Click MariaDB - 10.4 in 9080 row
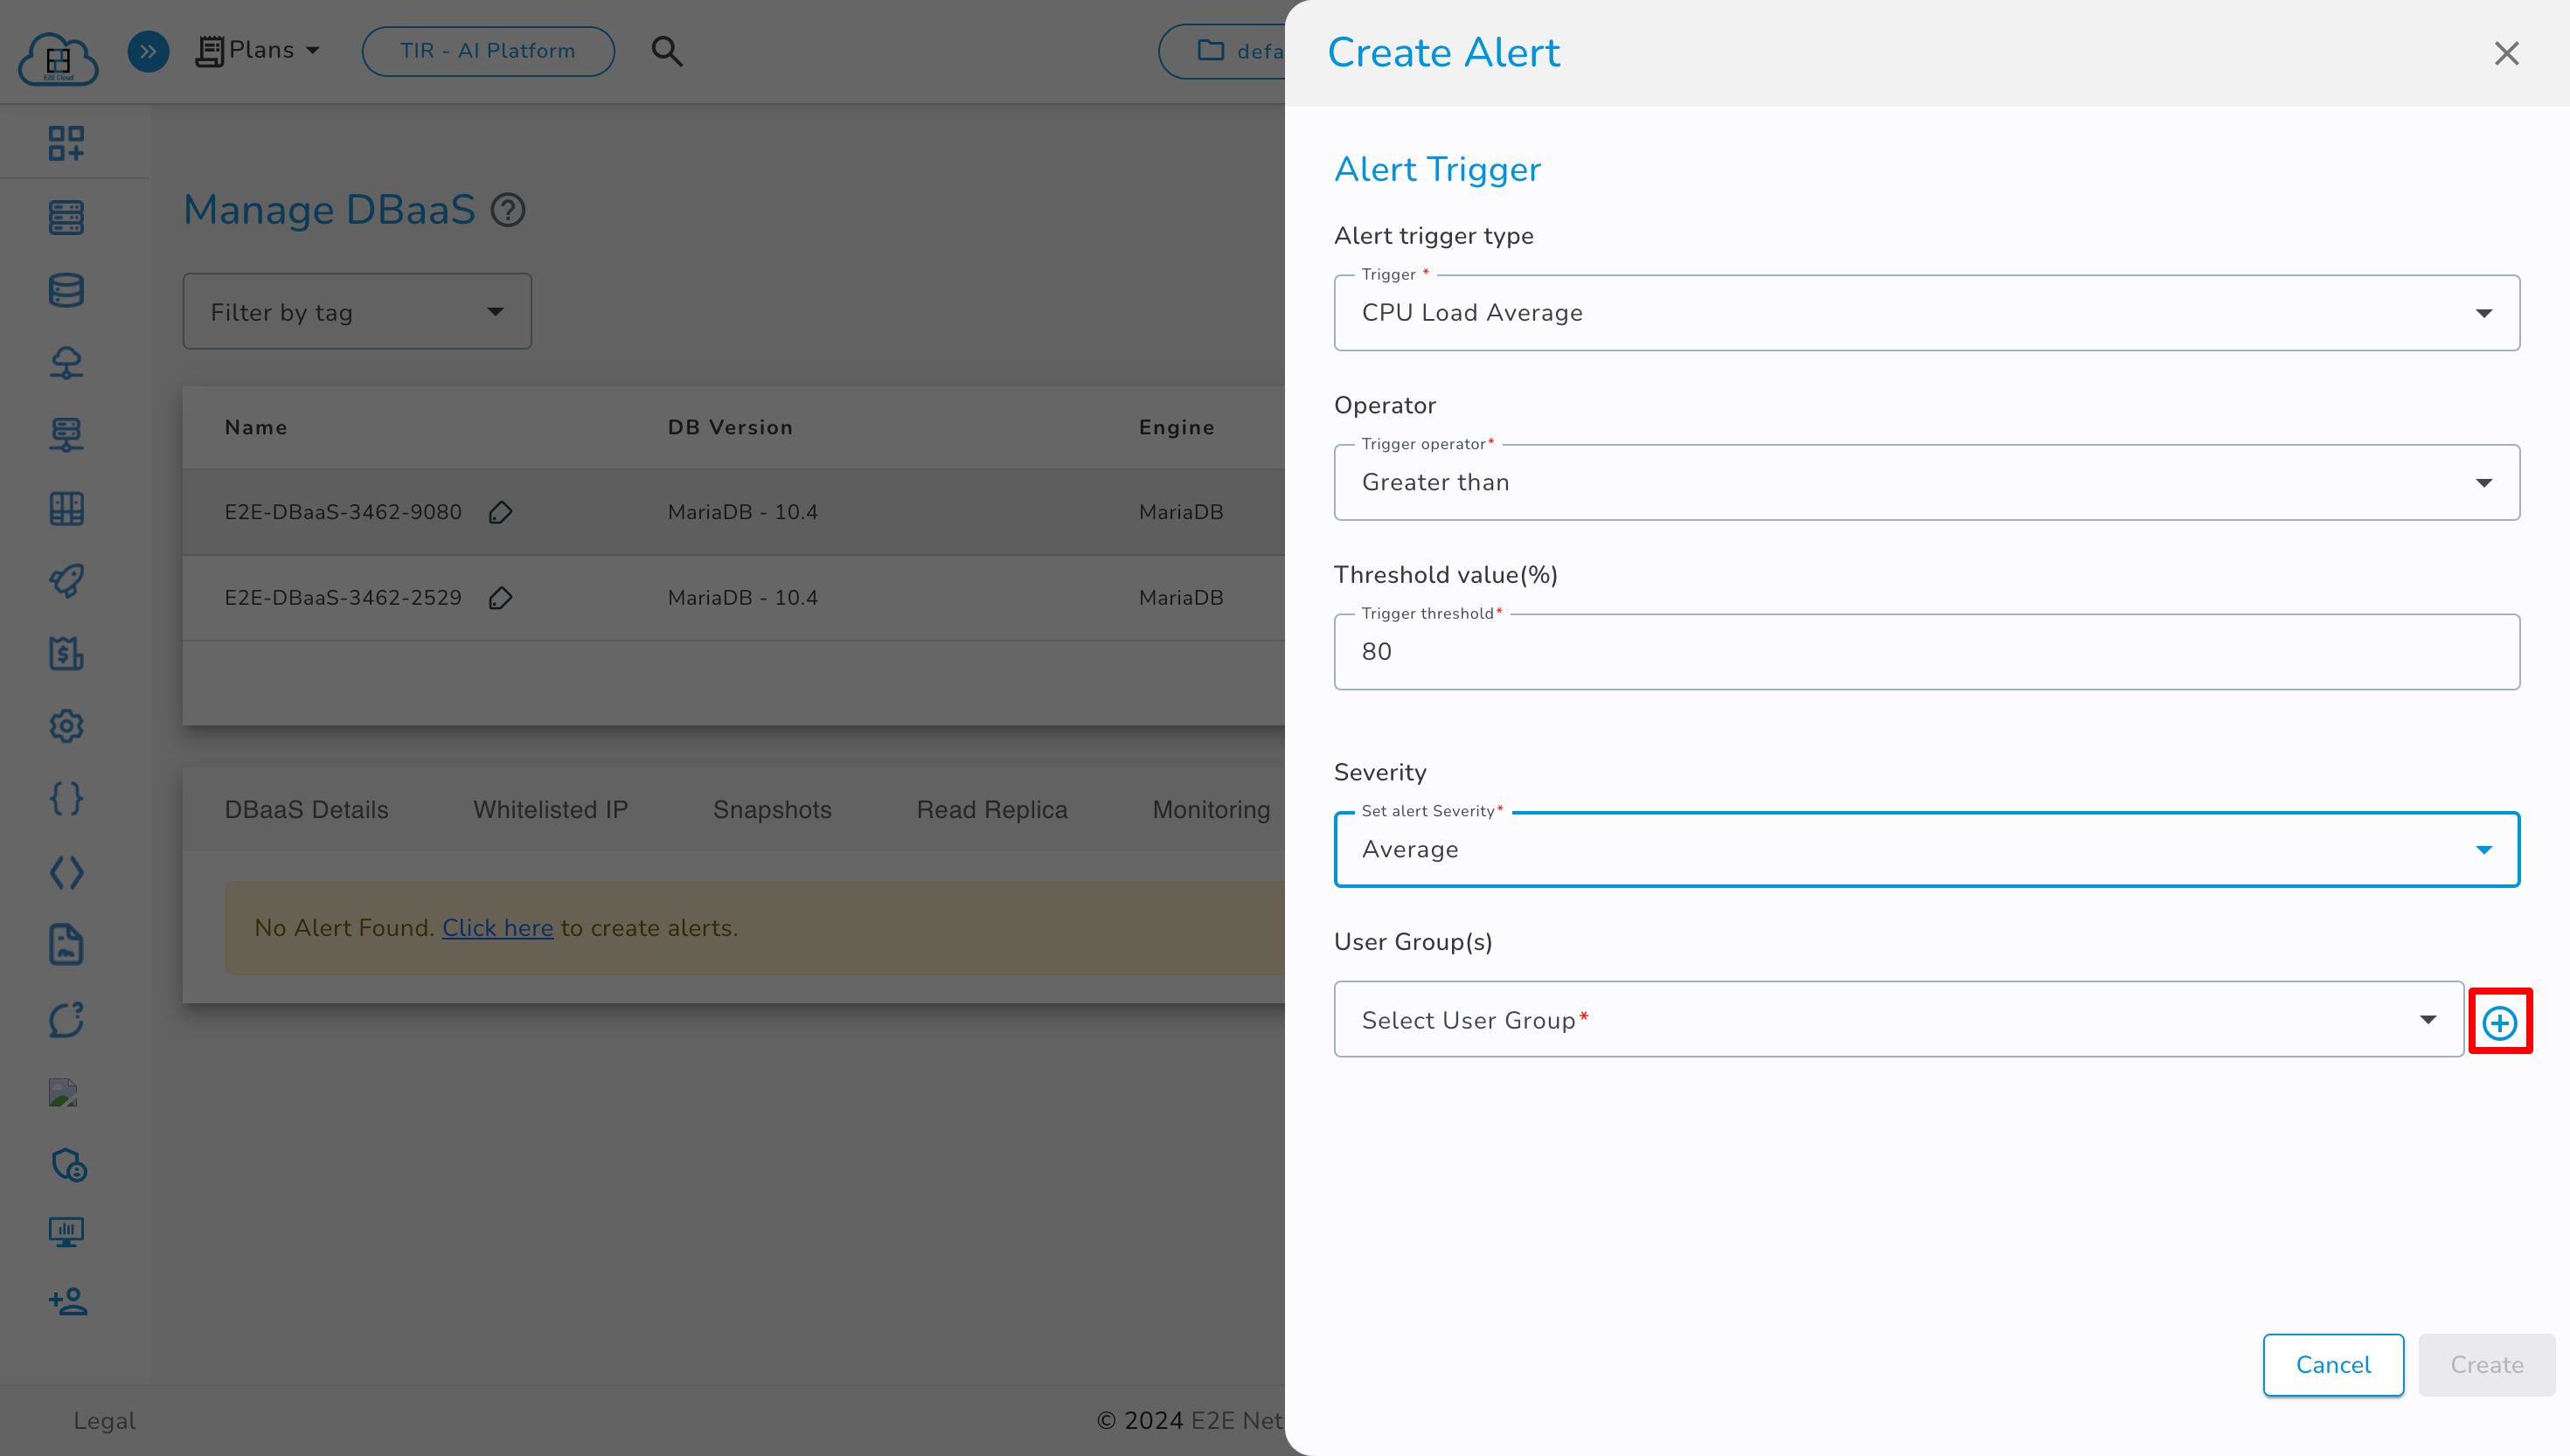 point(743,512)
